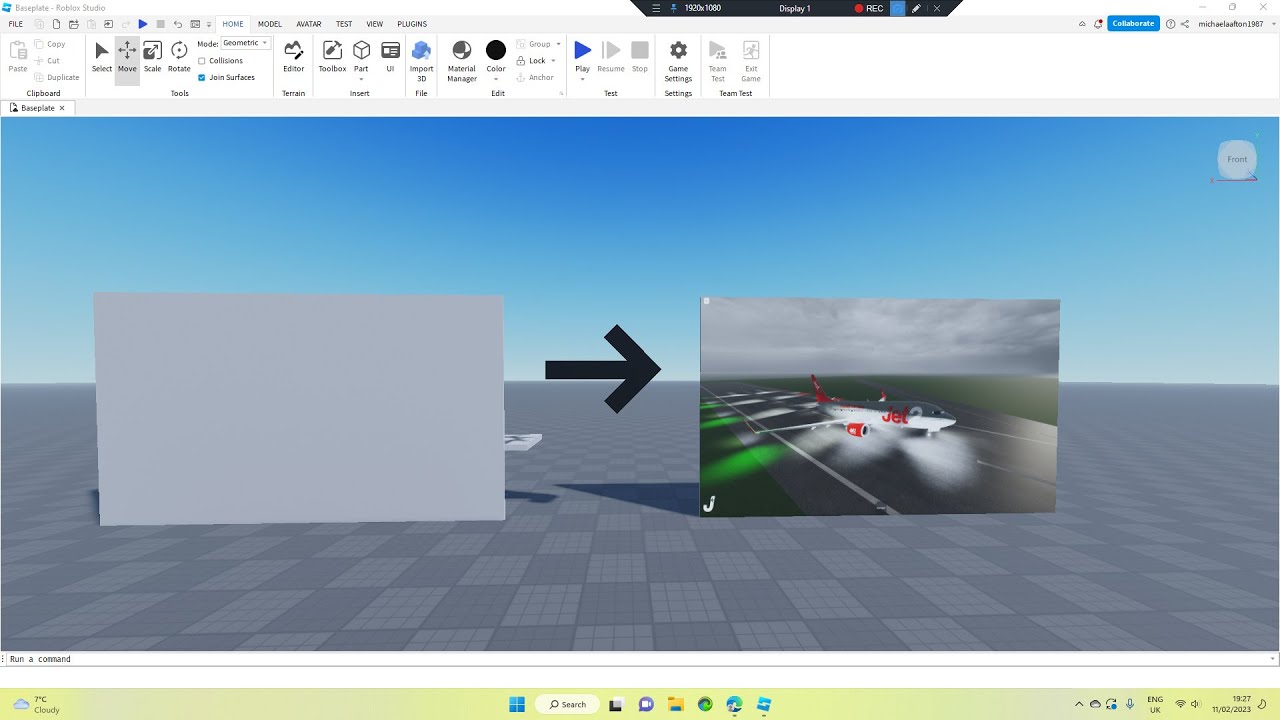Image resolution: width=1280 pixels, height=720 pixels.
Task: Select the Jet2 airplane image part
Action: pos(879,406)
